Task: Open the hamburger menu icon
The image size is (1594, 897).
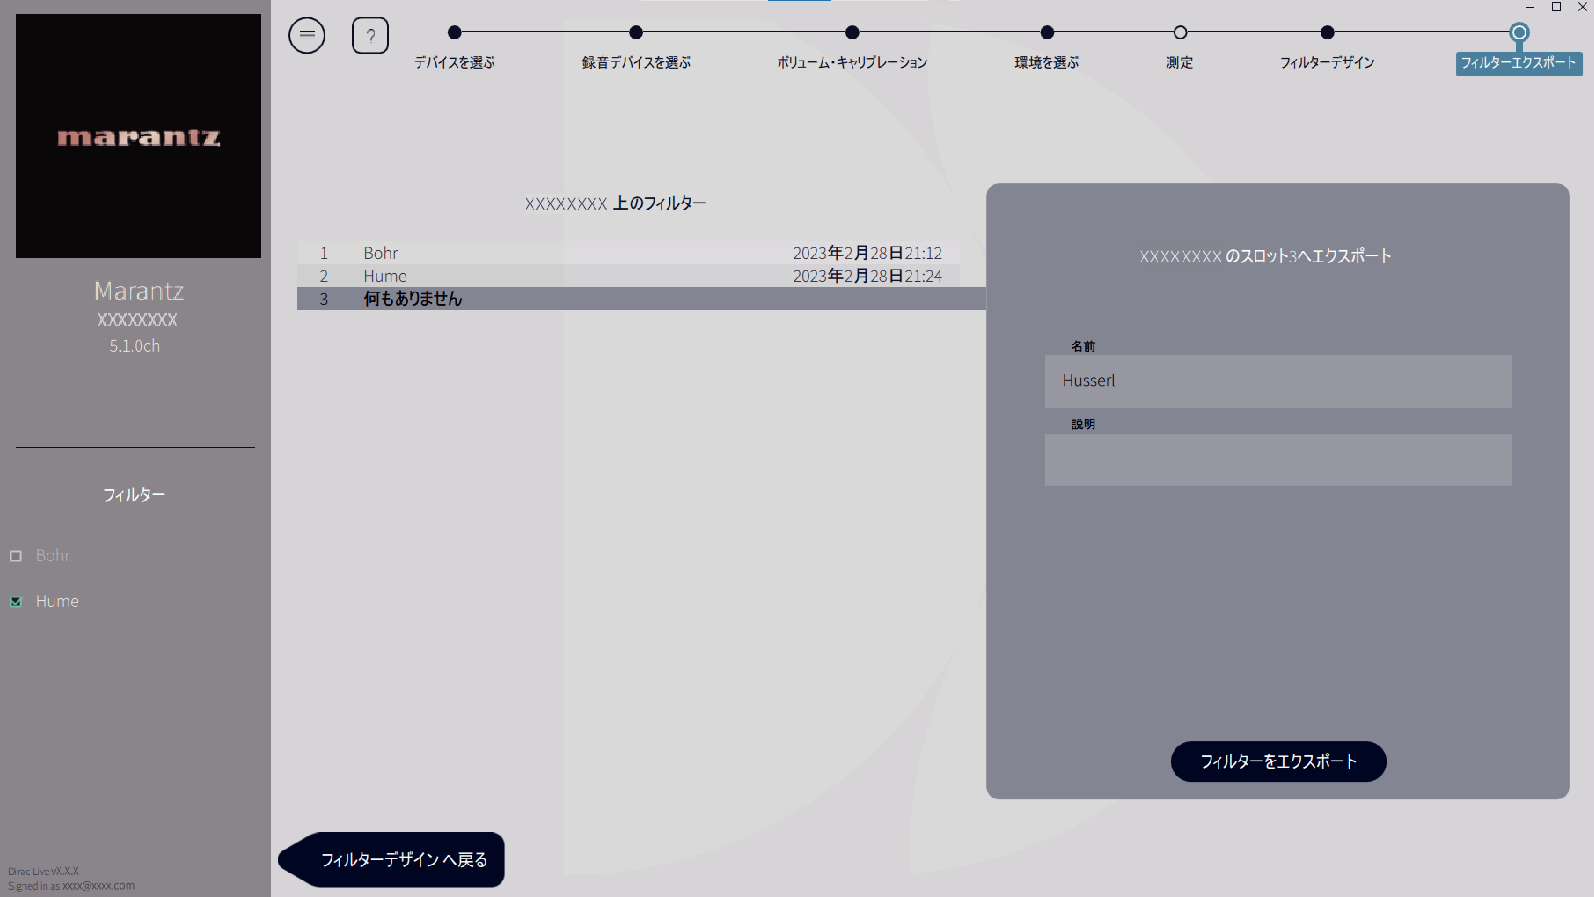Action: click(307, 35)
